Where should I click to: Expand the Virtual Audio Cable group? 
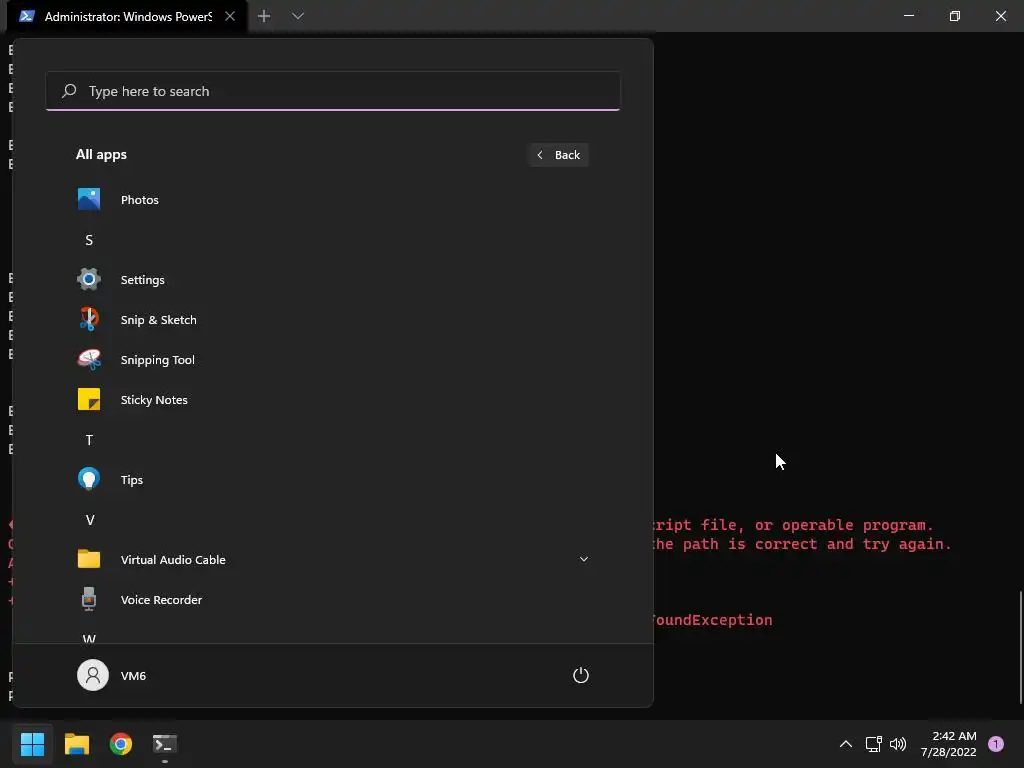point(584,559)
